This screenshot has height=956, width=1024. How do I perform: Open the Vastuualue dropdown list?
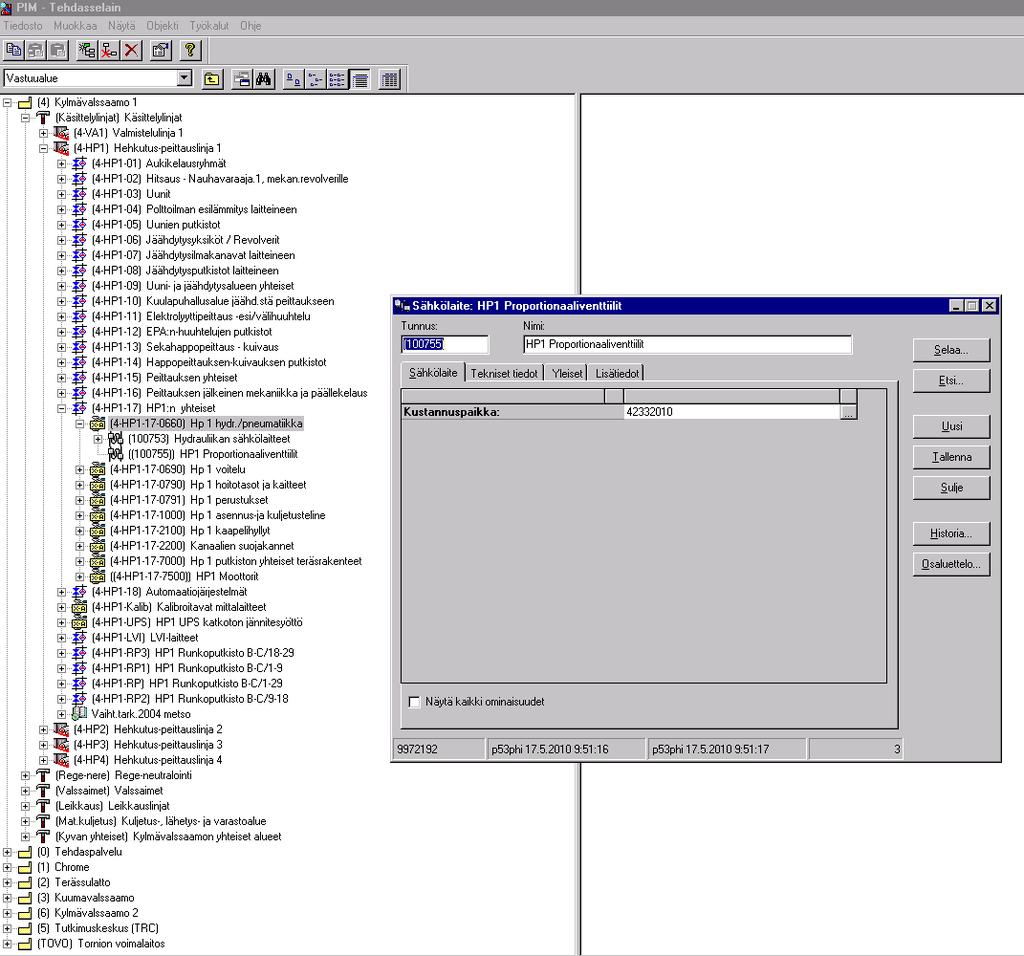pos(185,78)
